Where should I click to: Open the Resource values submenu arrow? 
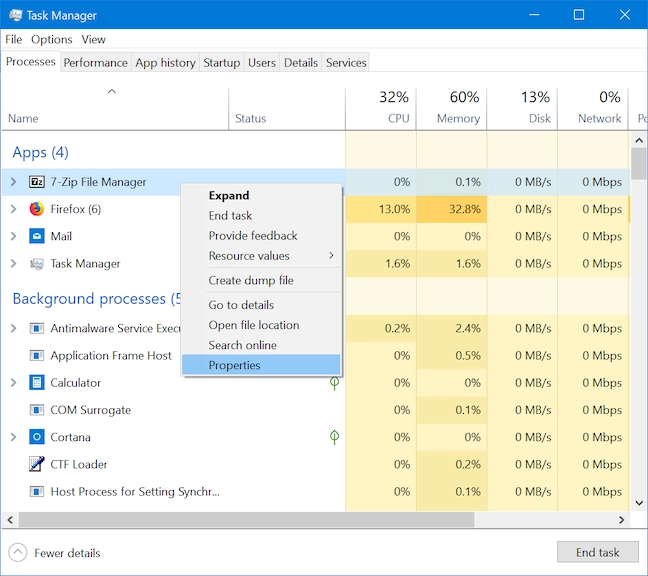[x=331, y=255]
